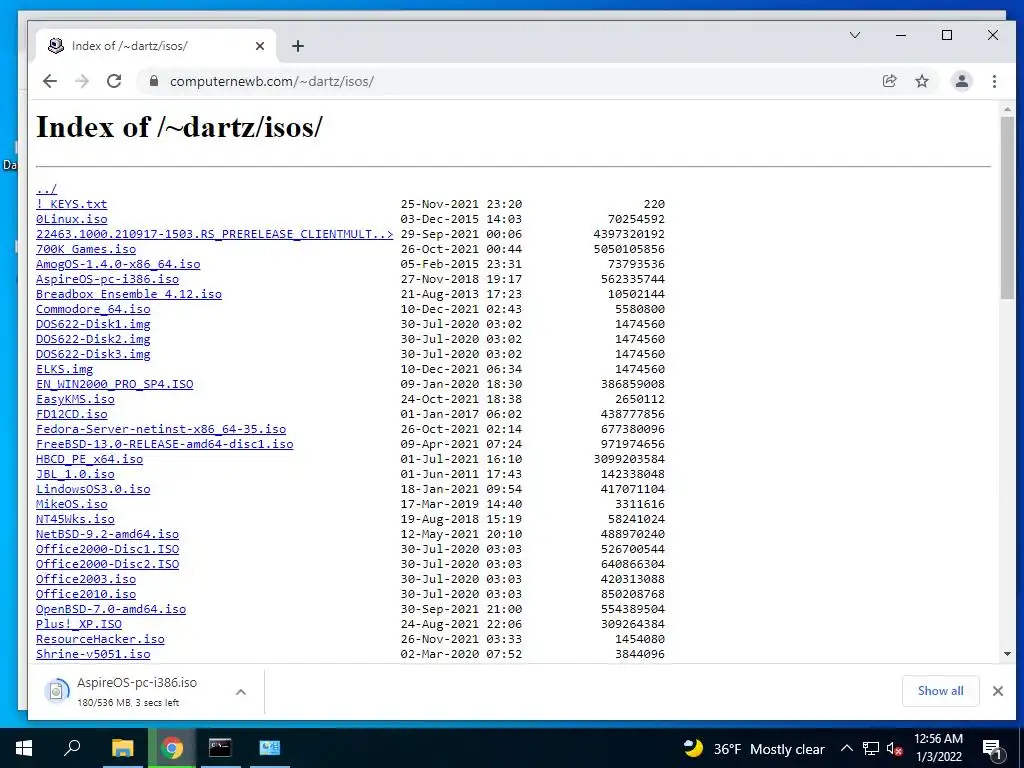
Task: Download ELKS.img
Action: click(64, 370)
